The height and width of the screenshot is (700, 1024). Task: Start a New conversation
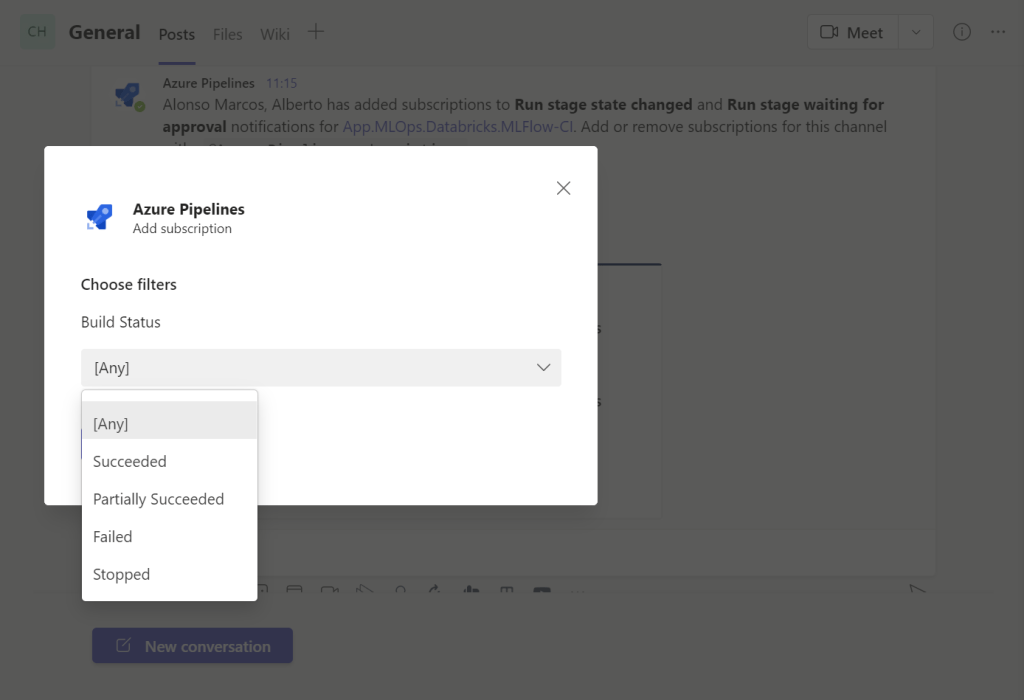193,646
